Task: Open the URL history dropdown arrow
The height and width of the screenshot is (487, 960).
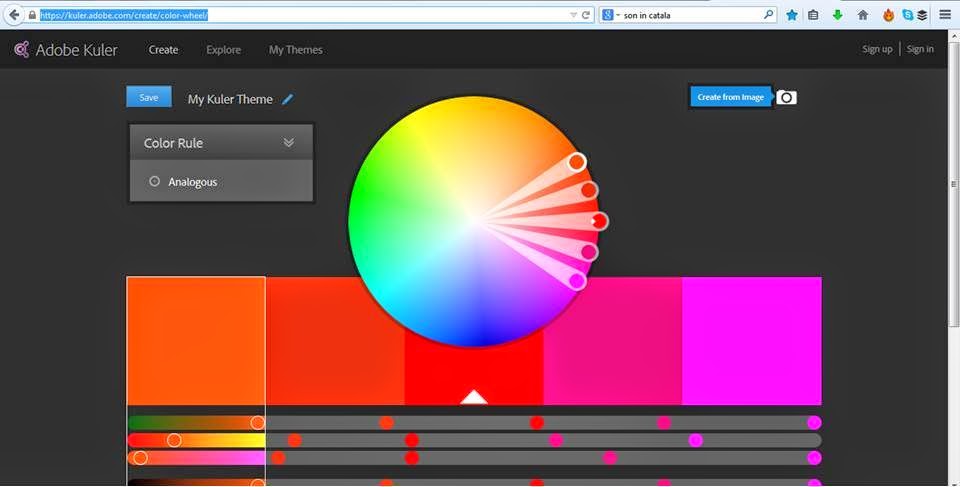Action: click(573, 15)
